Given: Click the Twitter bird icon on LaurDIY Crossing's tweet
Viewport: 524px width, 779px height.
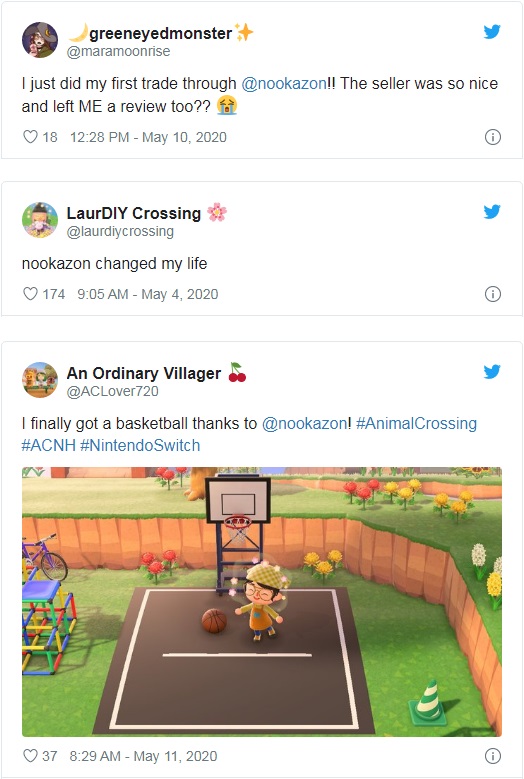Looking at the screenshot, I should (x=492, y=212).
